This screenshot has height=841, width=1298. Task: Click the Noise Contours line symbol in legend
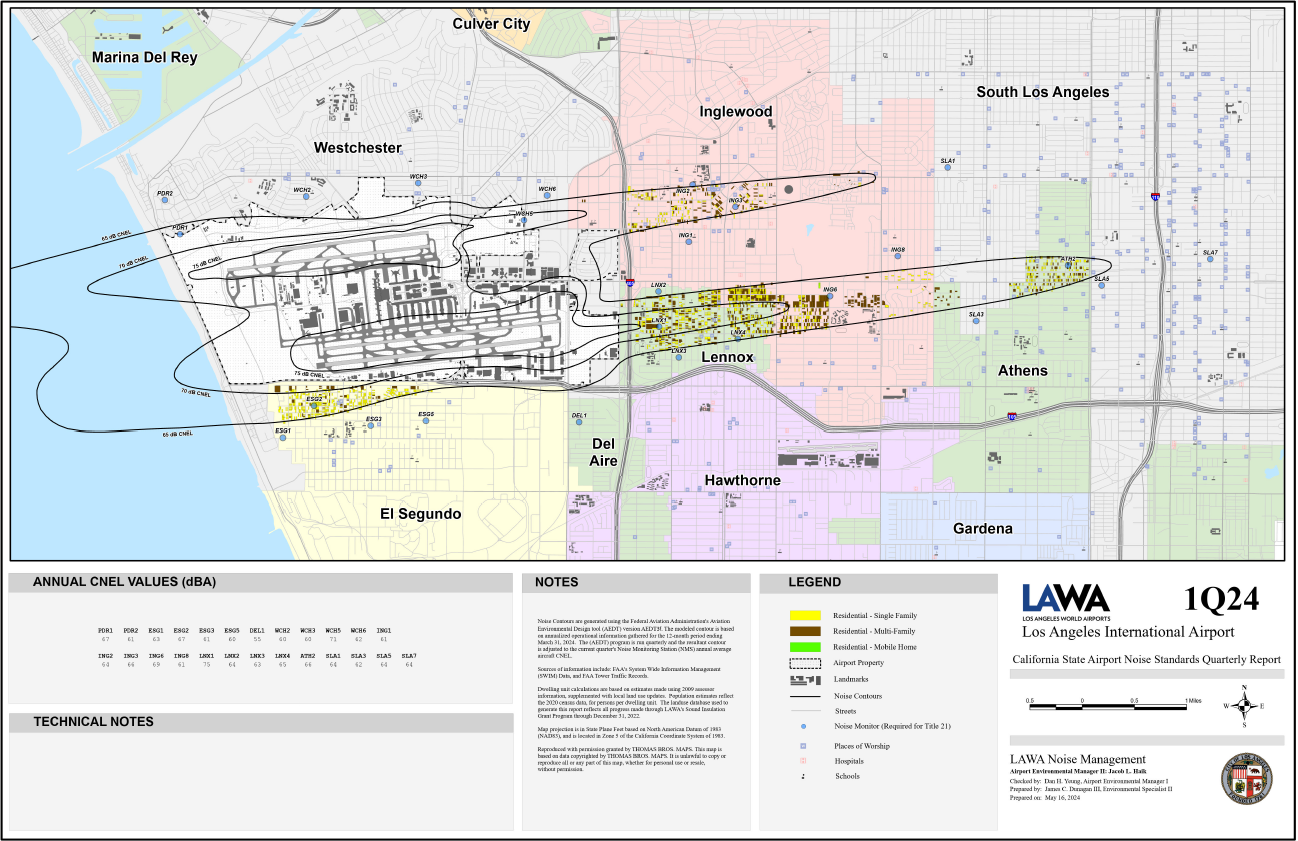click(x=805, y=696)
